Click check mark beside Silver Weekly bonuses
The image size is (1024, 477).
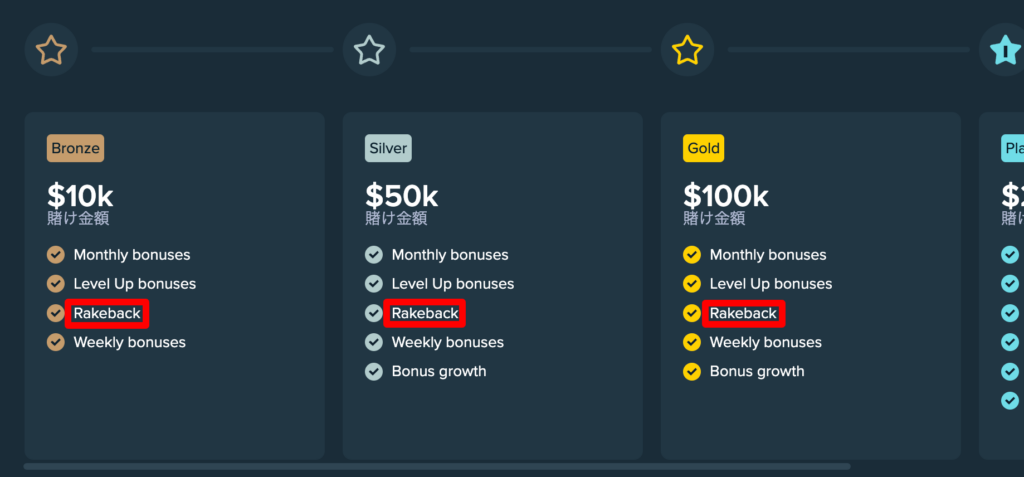374,342
